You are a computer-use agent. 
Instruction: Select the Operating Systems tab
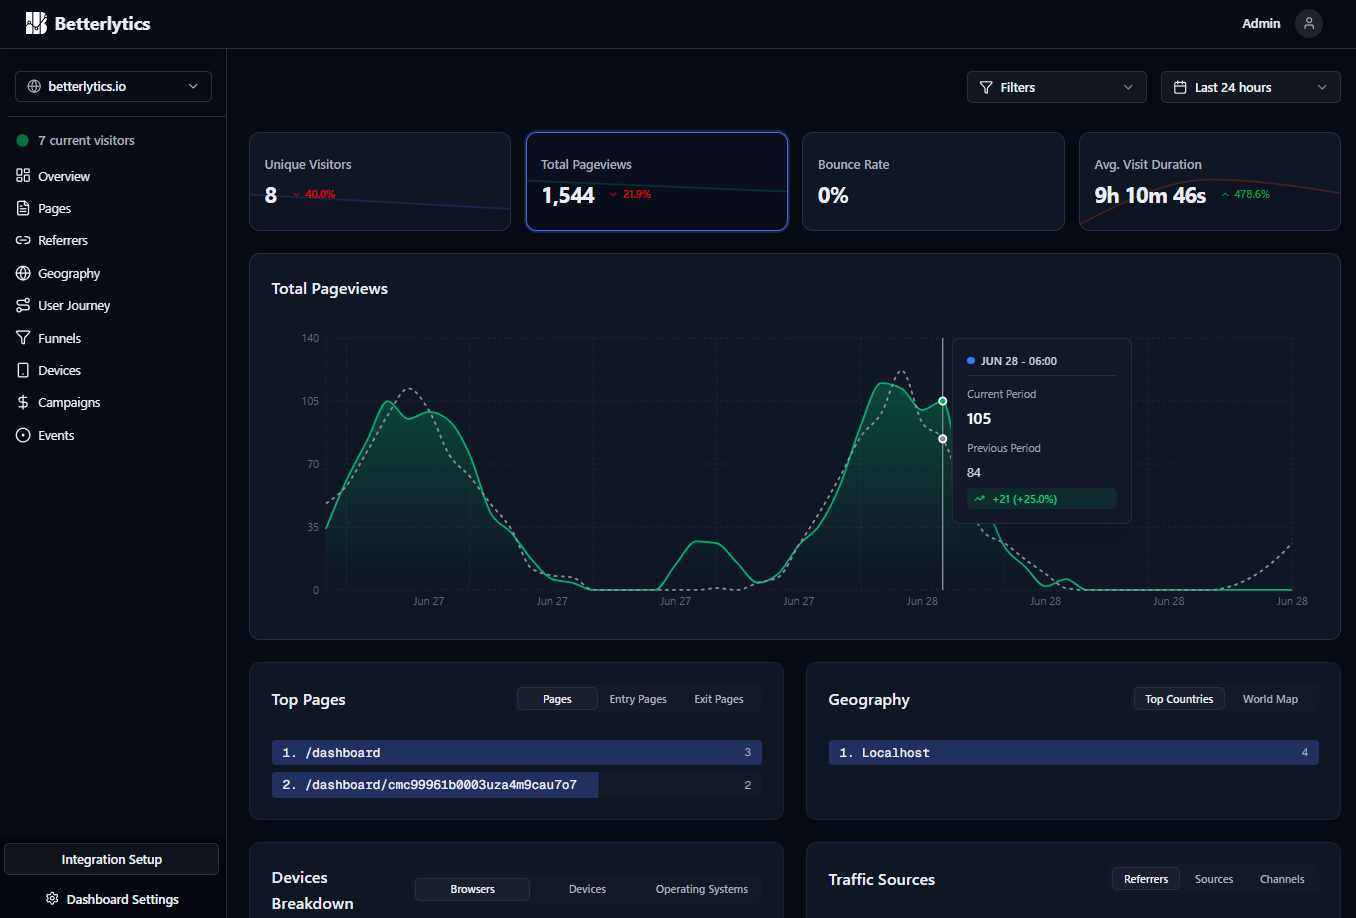701,889
